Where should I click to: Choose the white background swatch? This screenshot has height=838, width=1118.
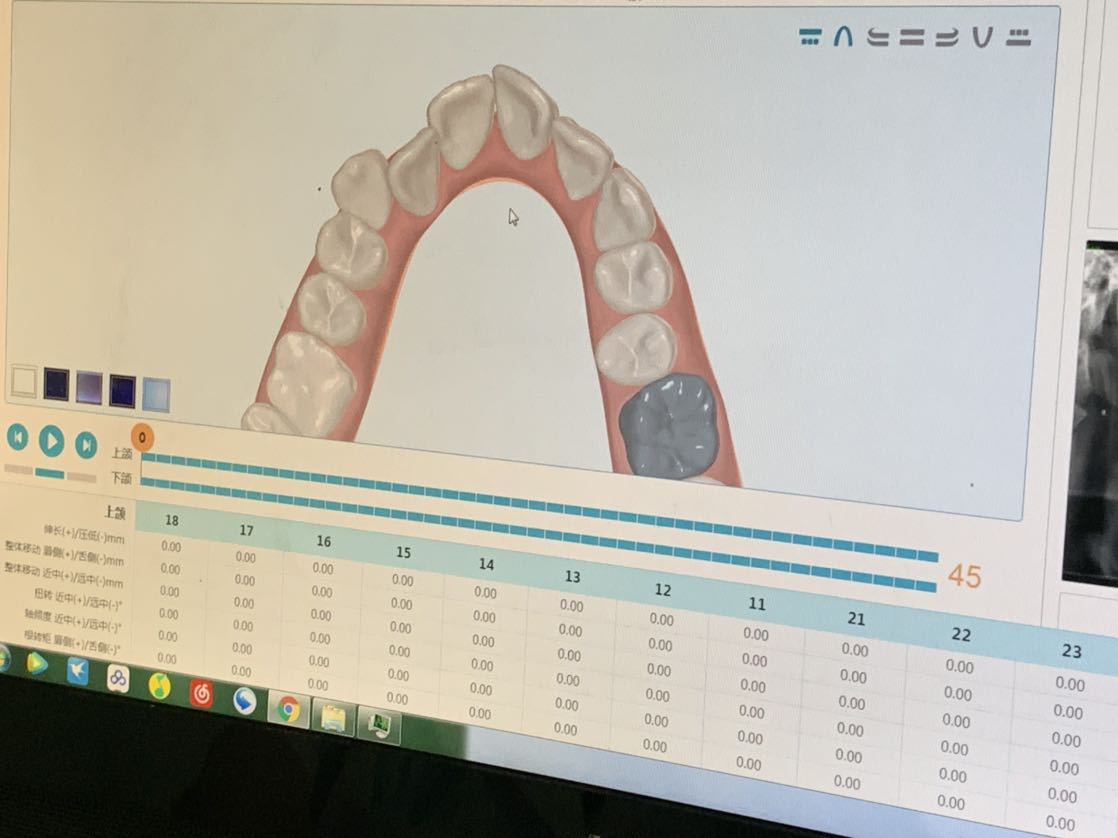[24, 382]
